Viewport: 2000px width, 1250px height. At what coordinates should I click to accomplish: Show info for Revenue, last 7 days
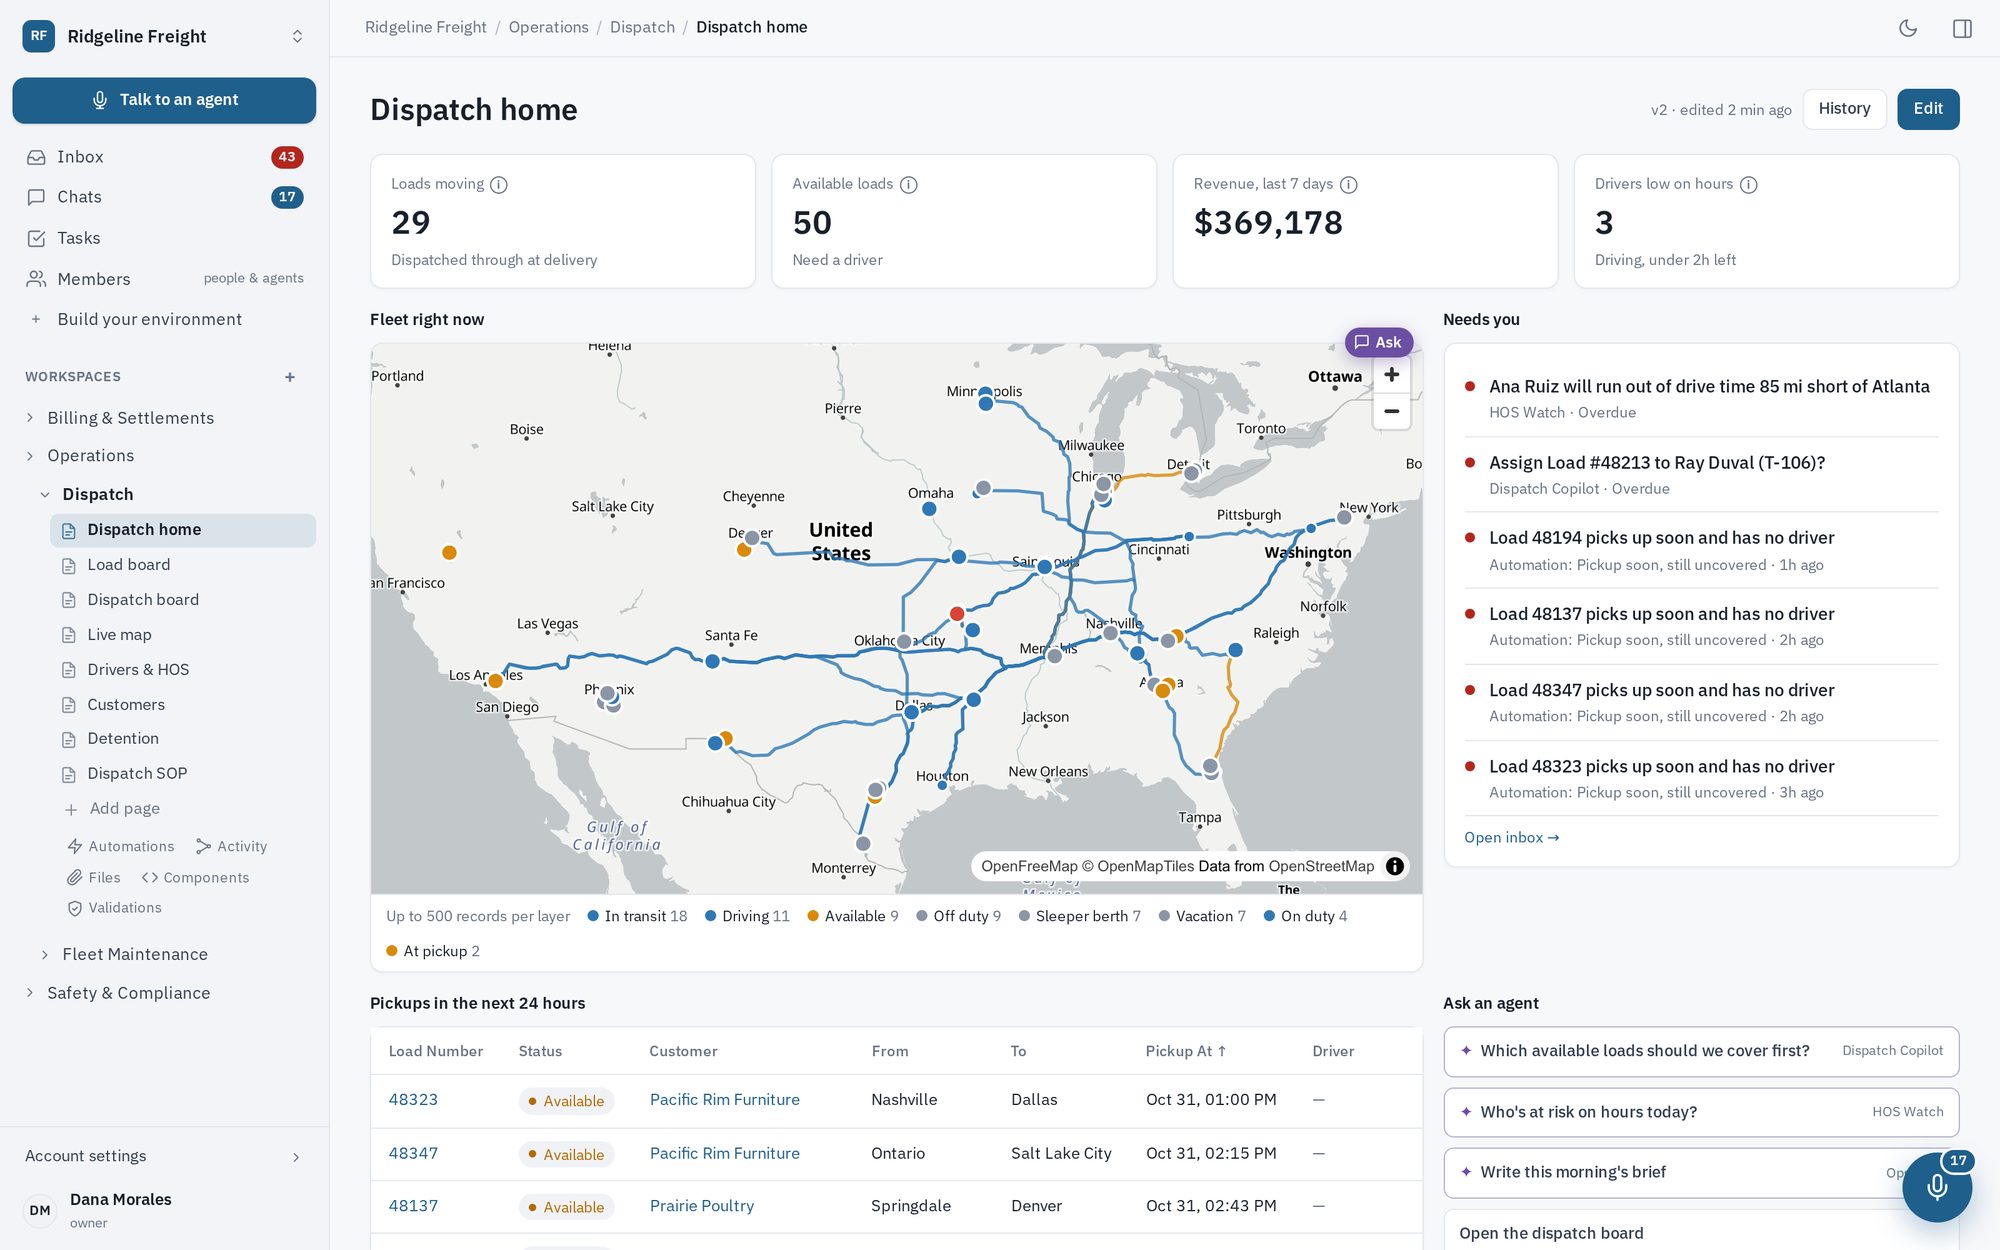1348,185
